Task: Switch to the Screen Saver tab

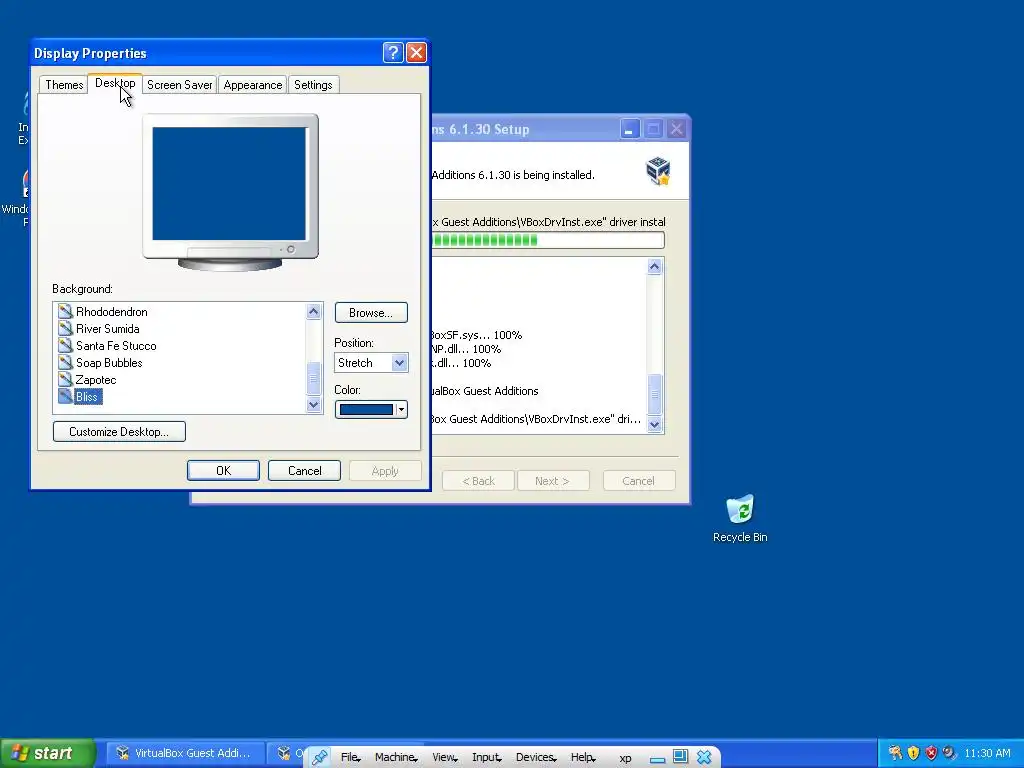Action: tap(180, 85)
